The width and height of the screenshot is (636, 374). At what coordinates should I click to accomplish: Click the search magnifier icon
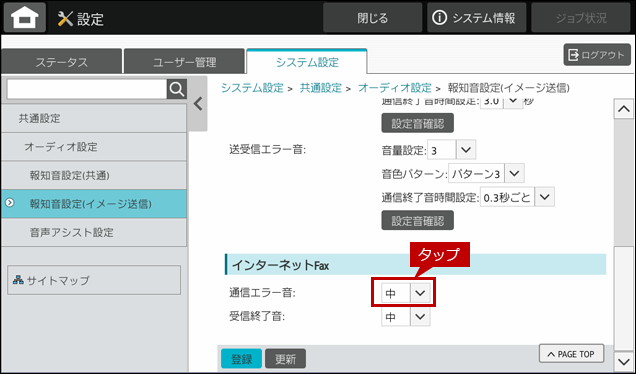(177, 89)
